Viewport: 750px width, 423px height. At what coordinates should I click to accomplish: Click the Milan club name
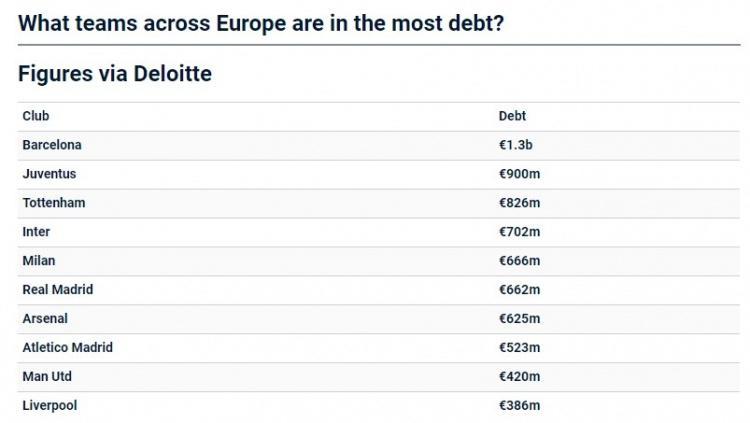coord(39,261)
